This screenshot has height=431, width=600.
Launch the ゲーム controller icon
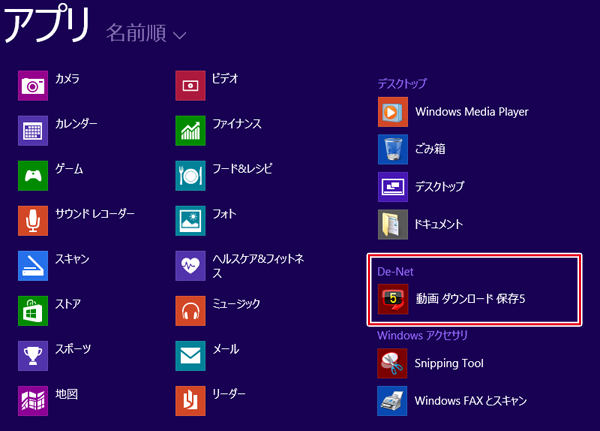tap(33, 176)
